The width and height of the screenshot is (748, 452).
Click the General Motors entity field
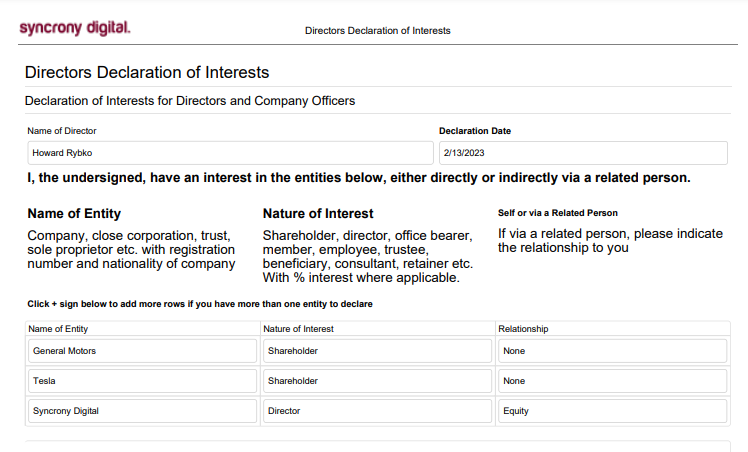click(143, 351)
